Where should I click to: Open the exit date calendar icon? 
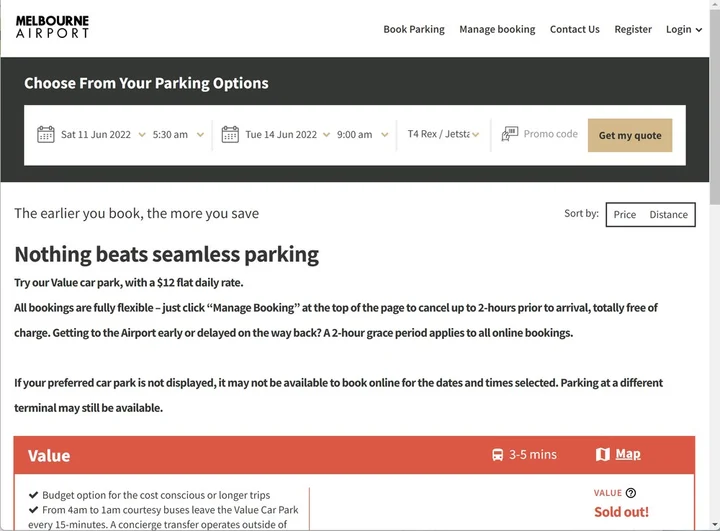[230, 135]
